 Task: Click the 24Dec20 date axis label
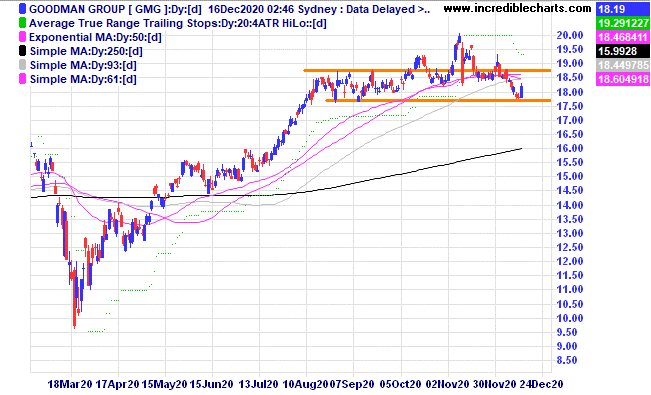coord(542,384)
